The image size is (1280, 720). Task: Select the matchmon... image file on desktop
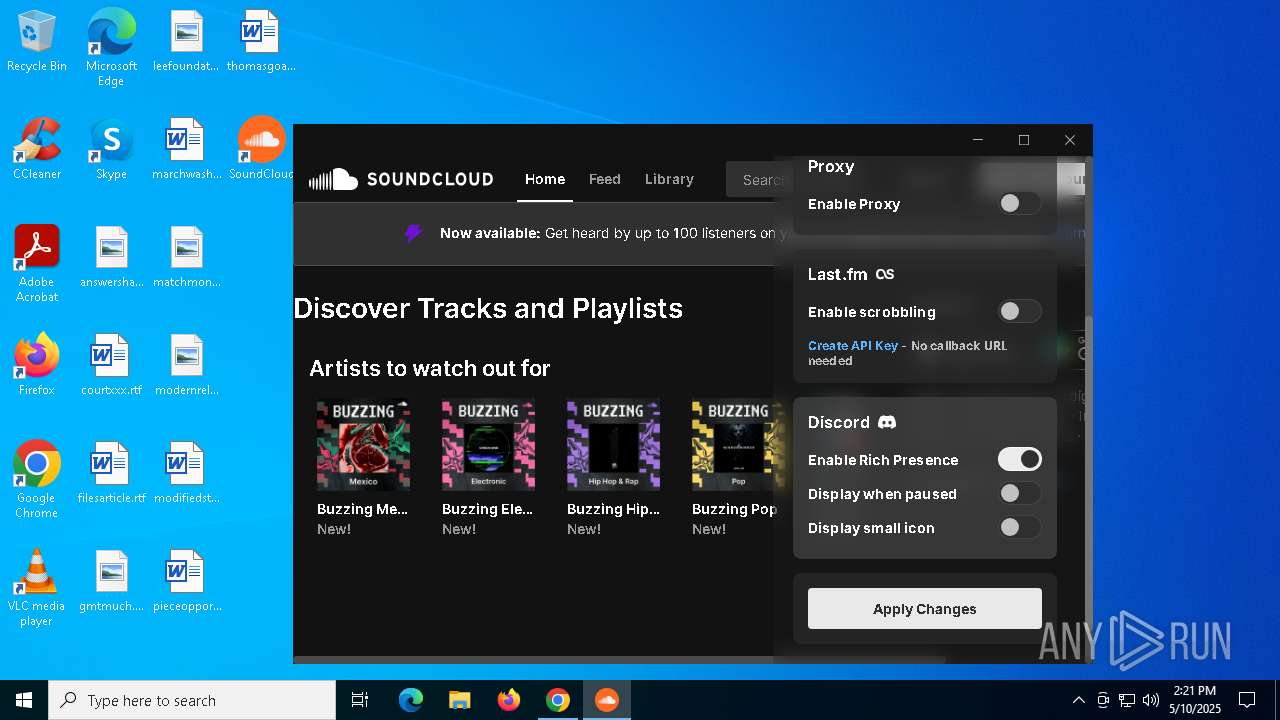pos(186,257)
